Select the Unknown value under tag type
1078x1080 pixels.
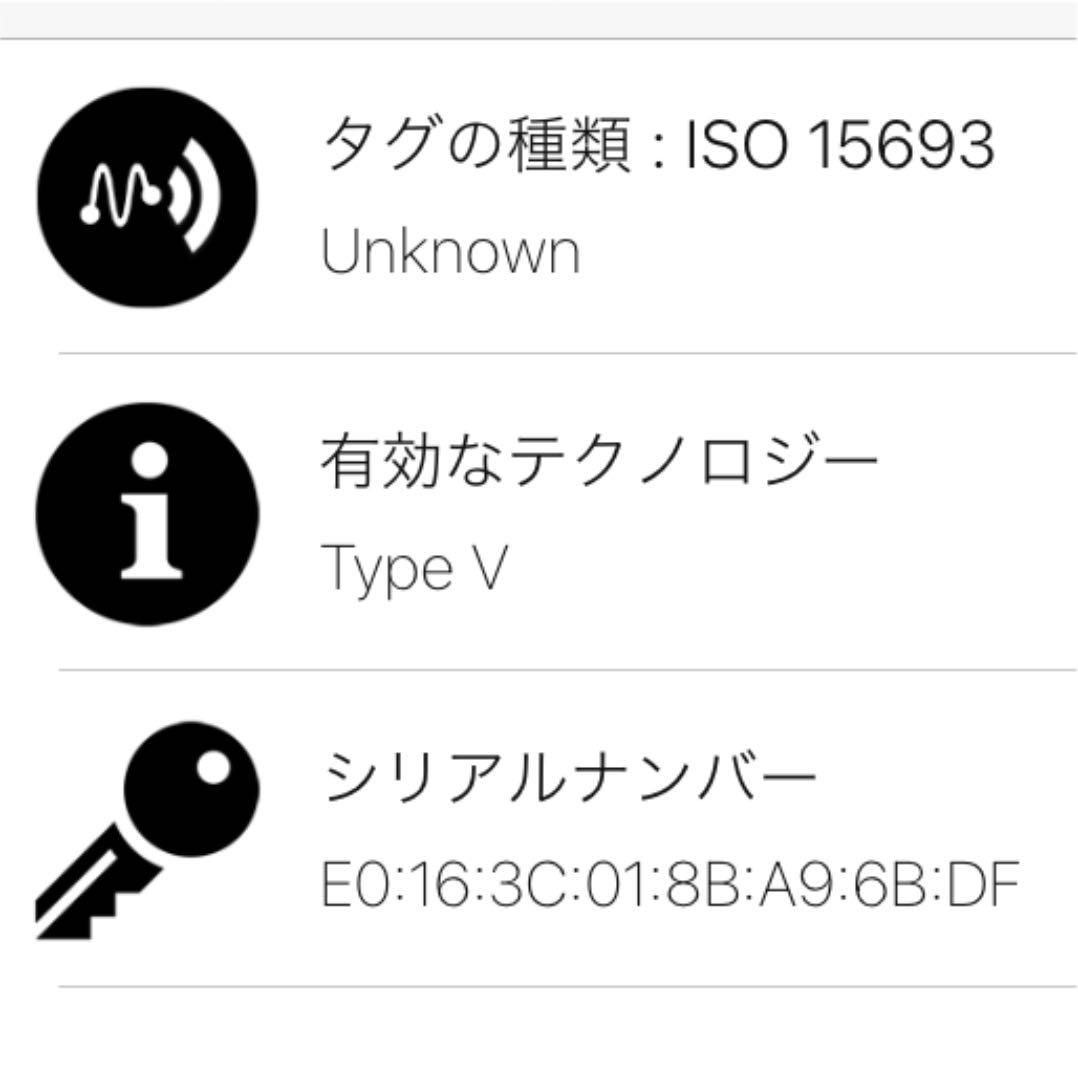click(450, 251)
